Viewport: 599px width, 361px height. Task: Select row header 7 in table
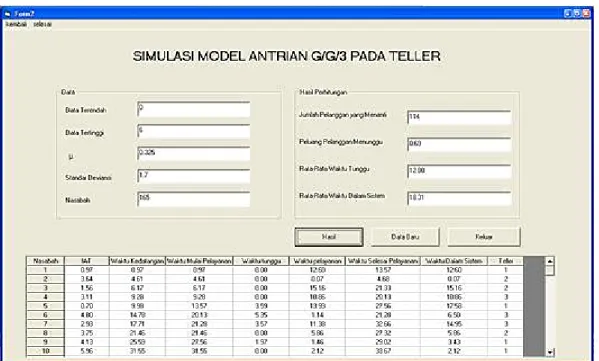46,324
